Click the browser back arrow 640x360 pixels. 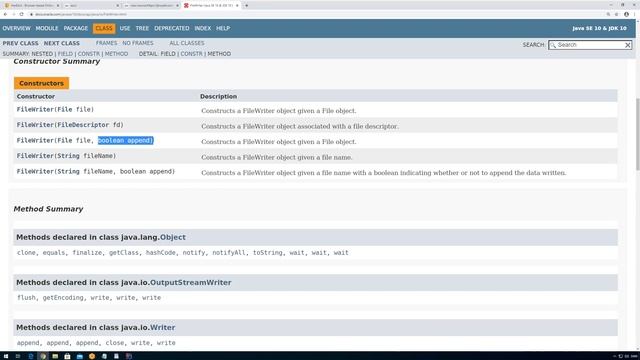5,14
